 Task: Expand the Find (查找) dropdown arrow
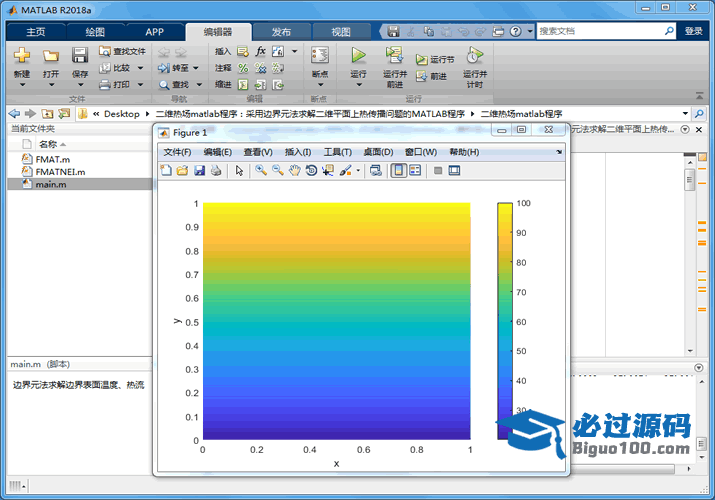[x=199, y=85]
